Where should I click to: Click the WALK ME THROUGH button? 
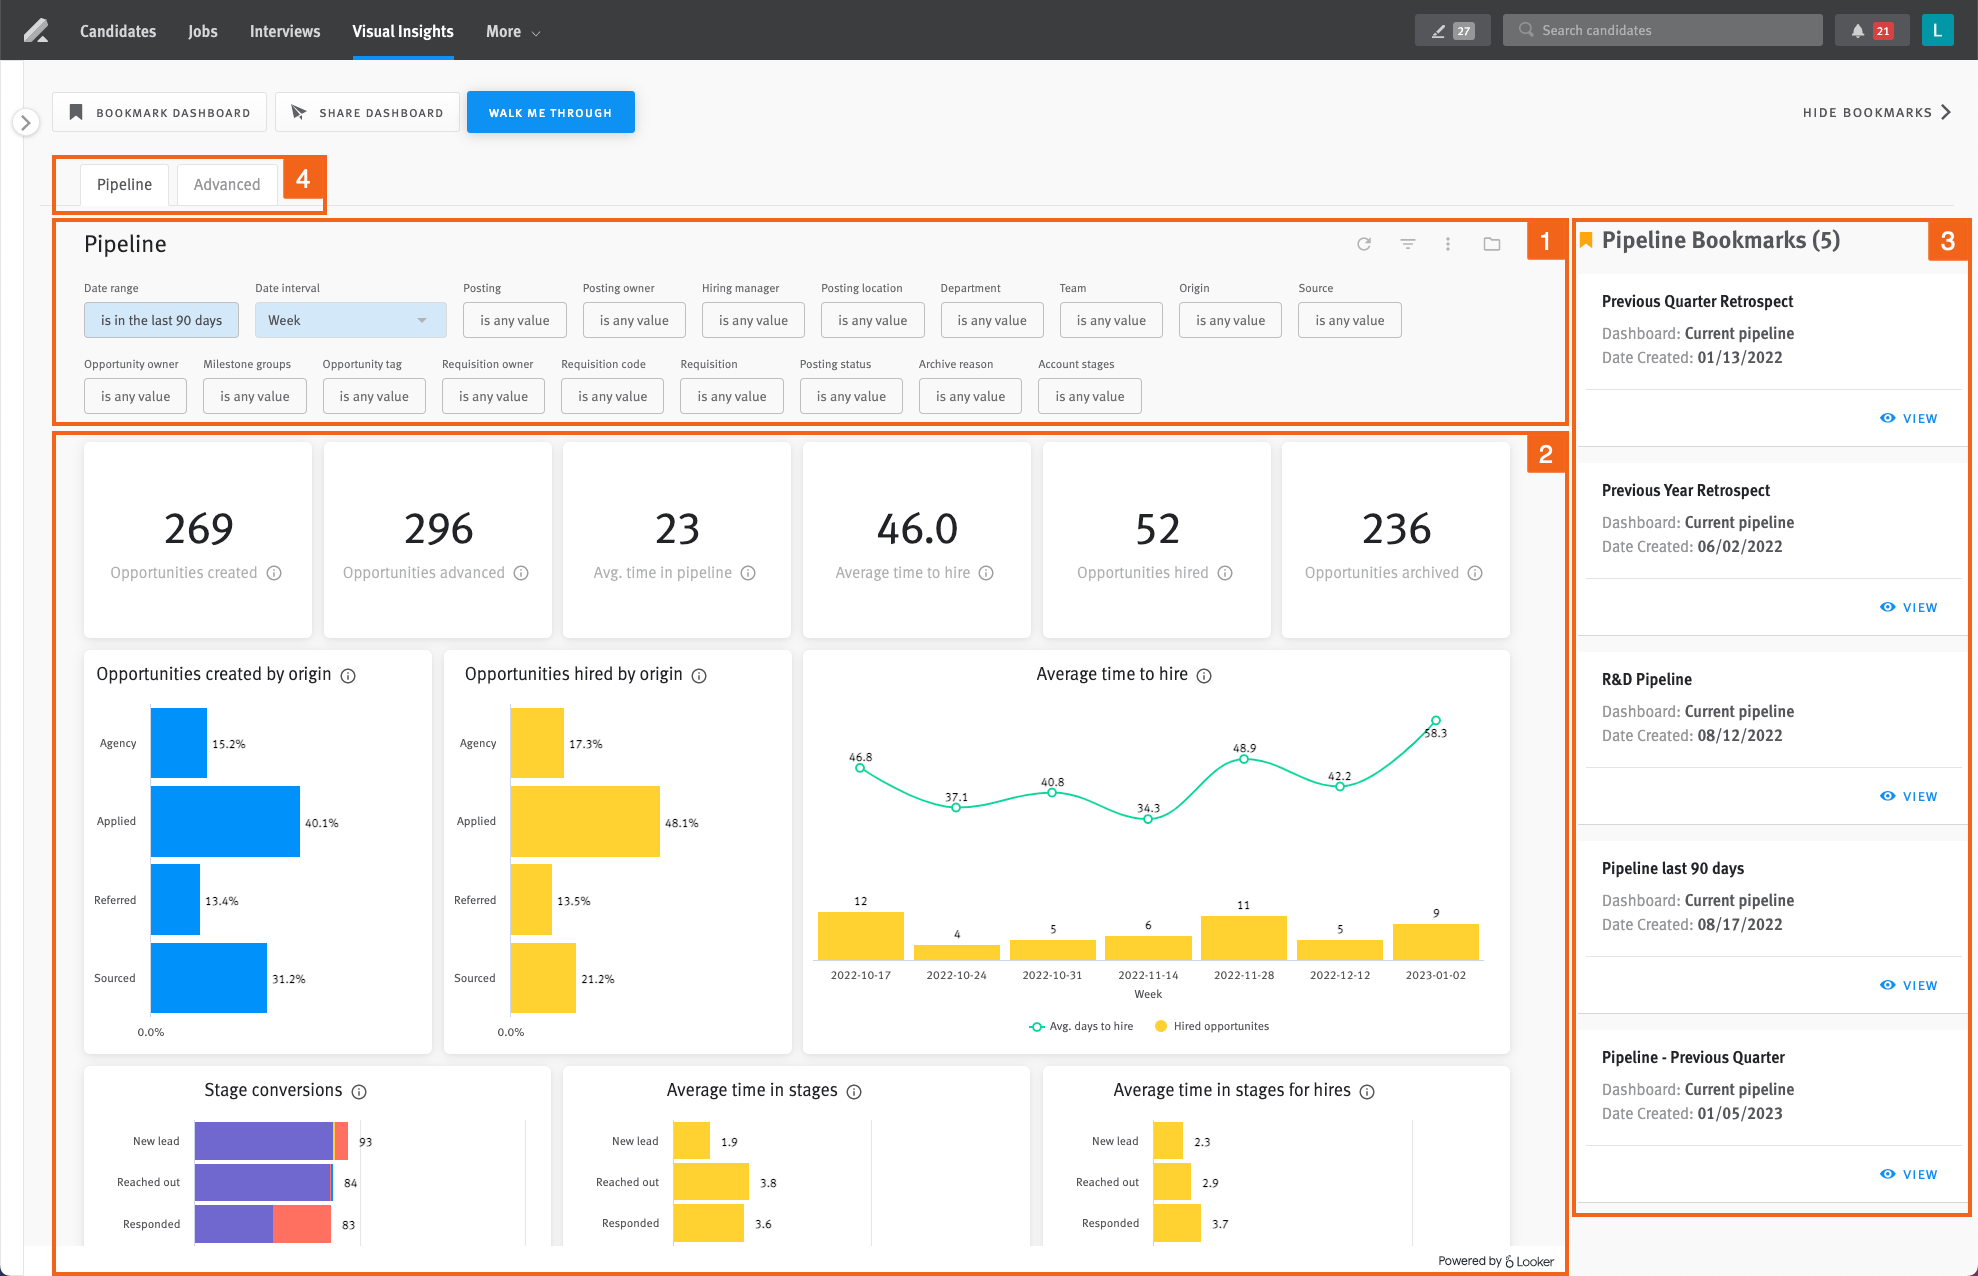pos(550,112)
